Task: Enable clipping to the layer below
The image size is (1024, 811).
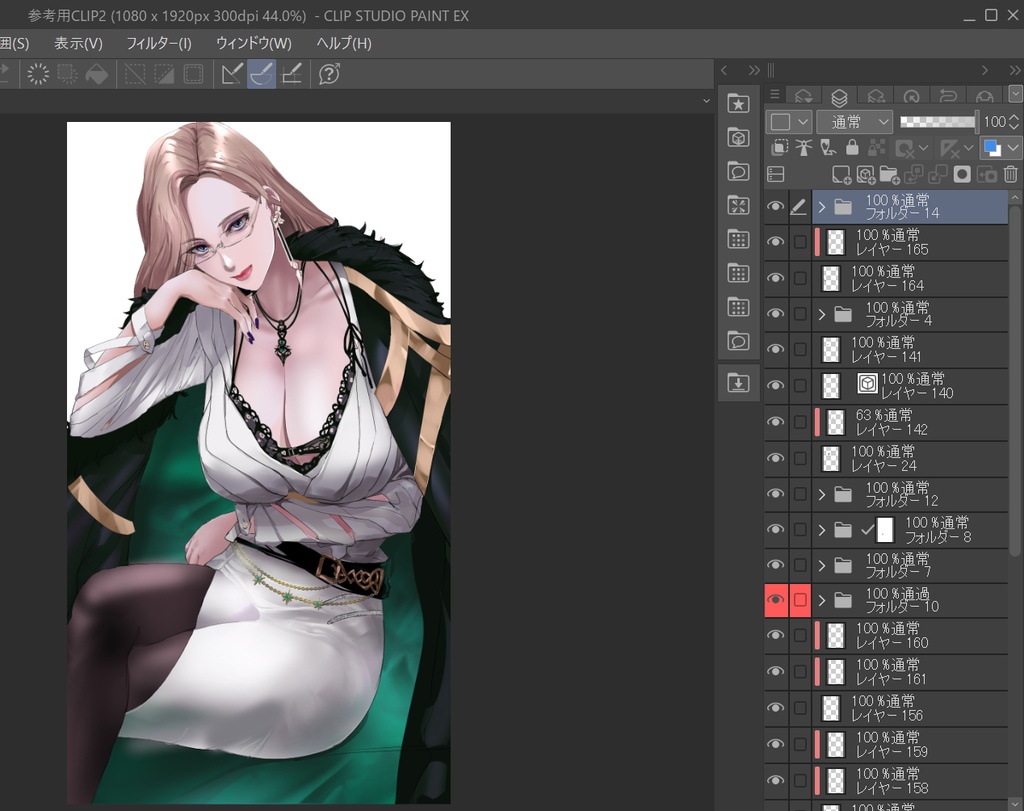Action: click(781, 147)
